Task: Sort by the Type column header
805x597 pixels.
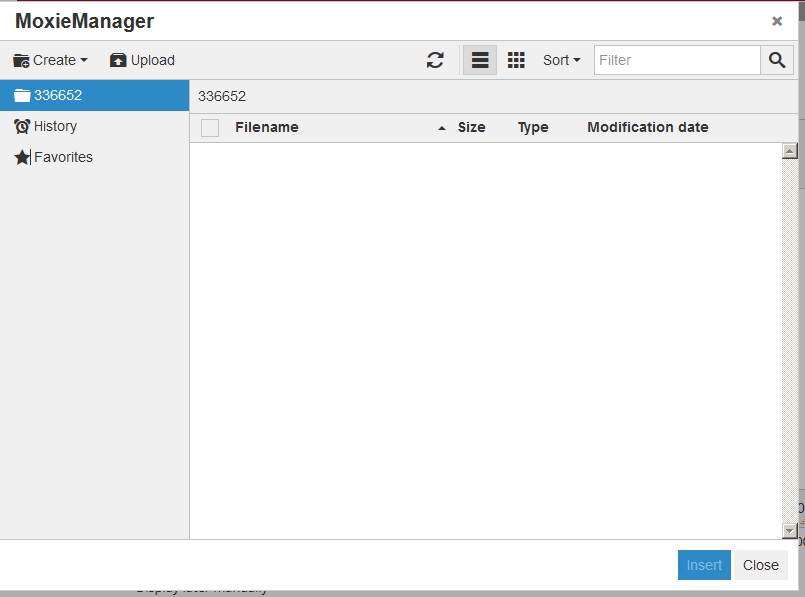Action: coord(533,127)
